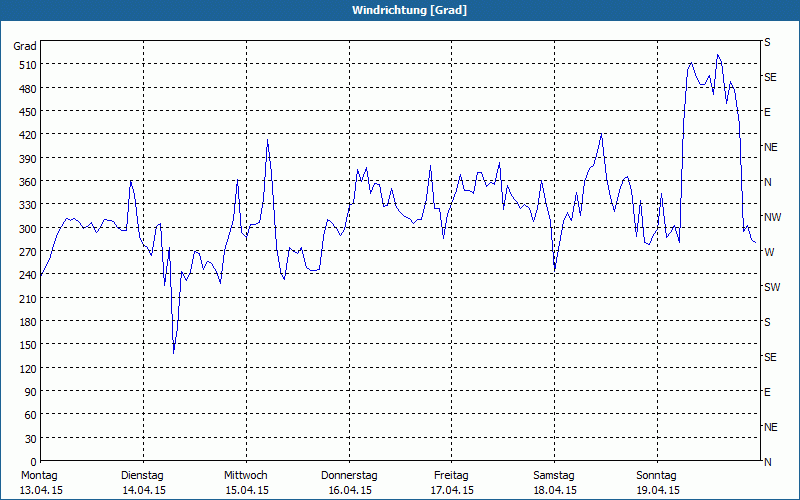The image size is (800, 500).
Task: Choose the 300 y-axis label
Action: [x=28, y=229]
